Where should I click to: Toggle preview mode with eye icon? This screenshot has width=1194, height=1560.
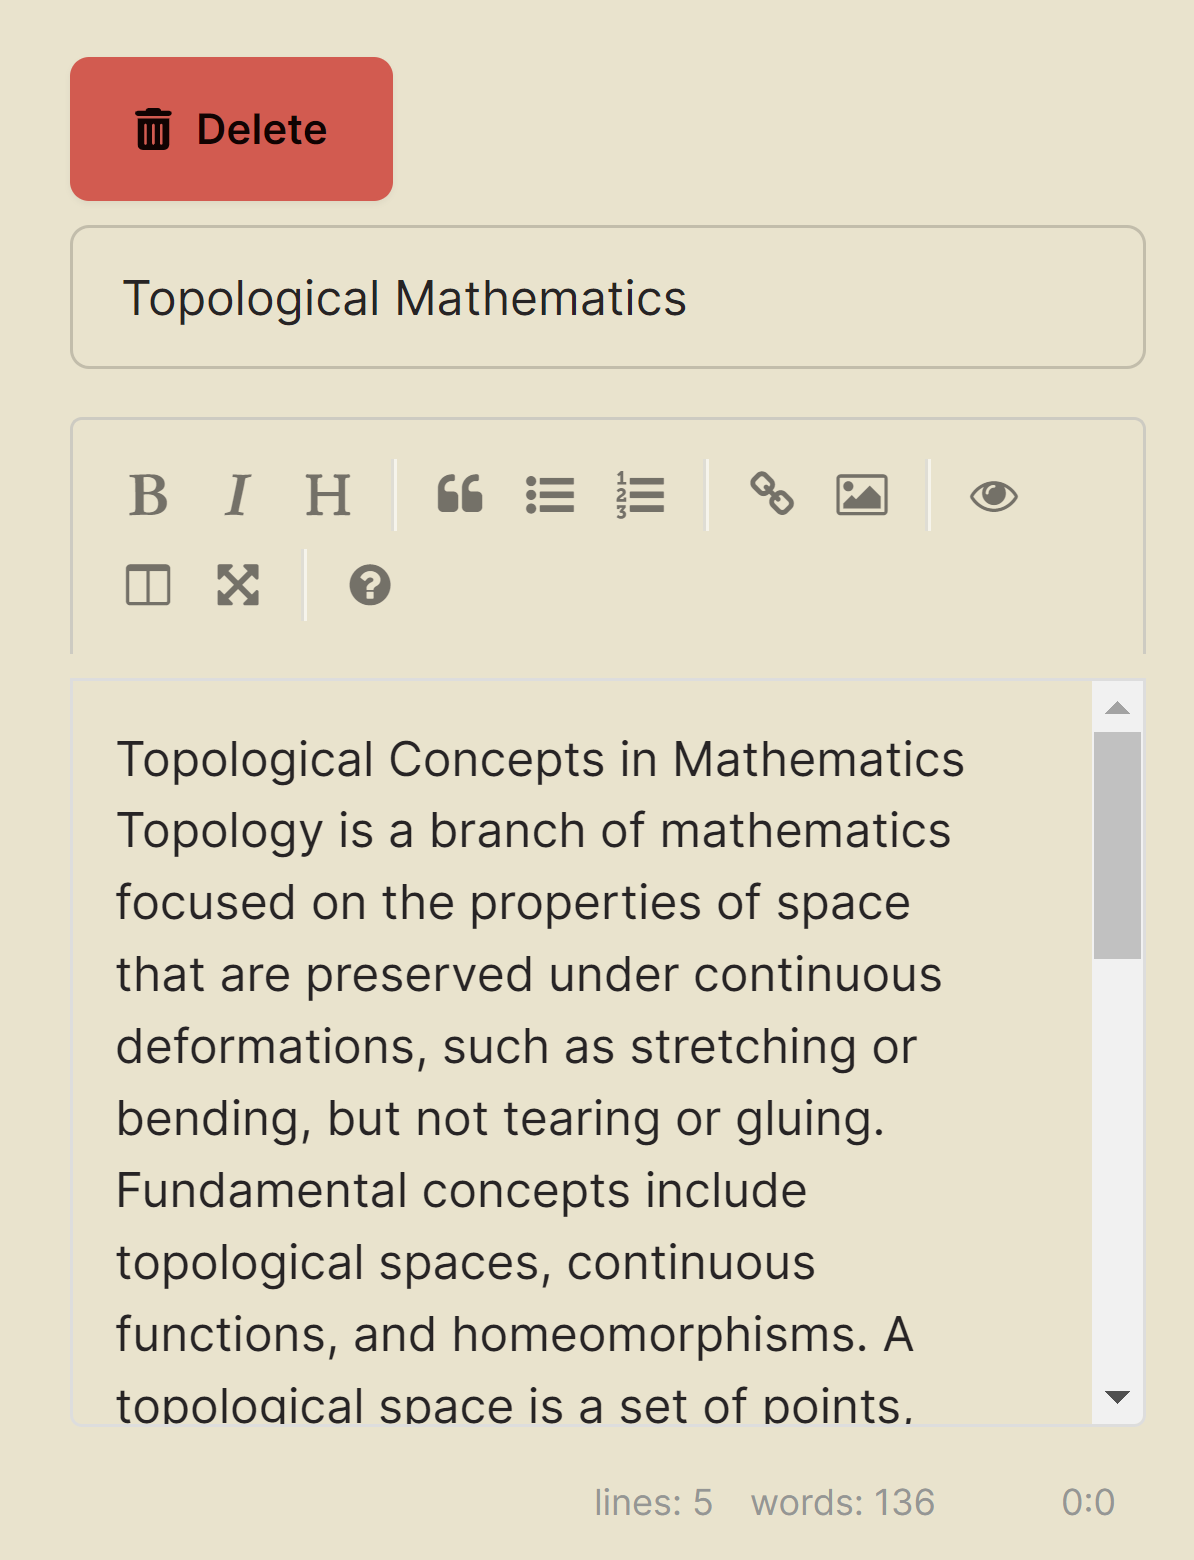pyautogui.click(x=994, y=495)
